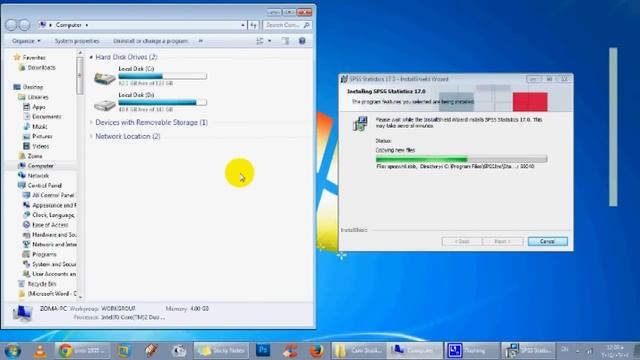640x360 pixels.
Task: Toggle the preview pane button
Action: pyautogui.click(x=285, y=41)
